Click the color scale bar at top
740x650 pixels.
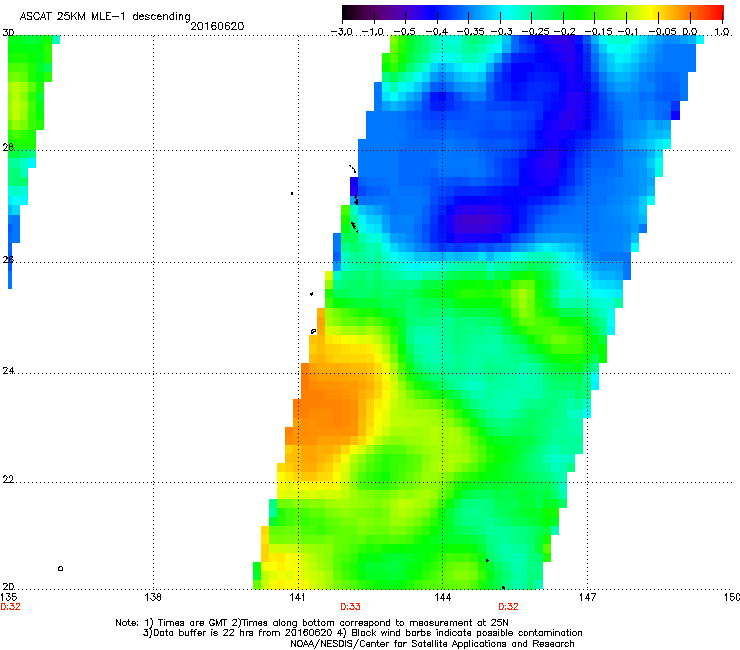tap(532, 12)
